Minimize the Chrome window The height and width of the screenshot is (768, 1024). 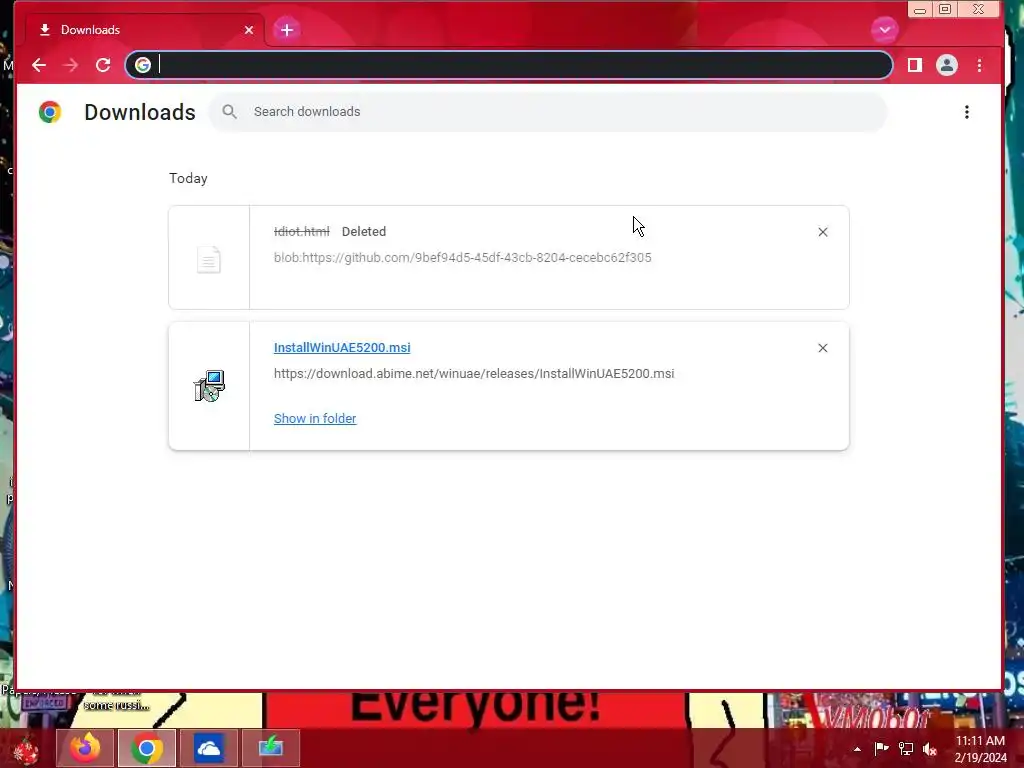pos(920,9)
